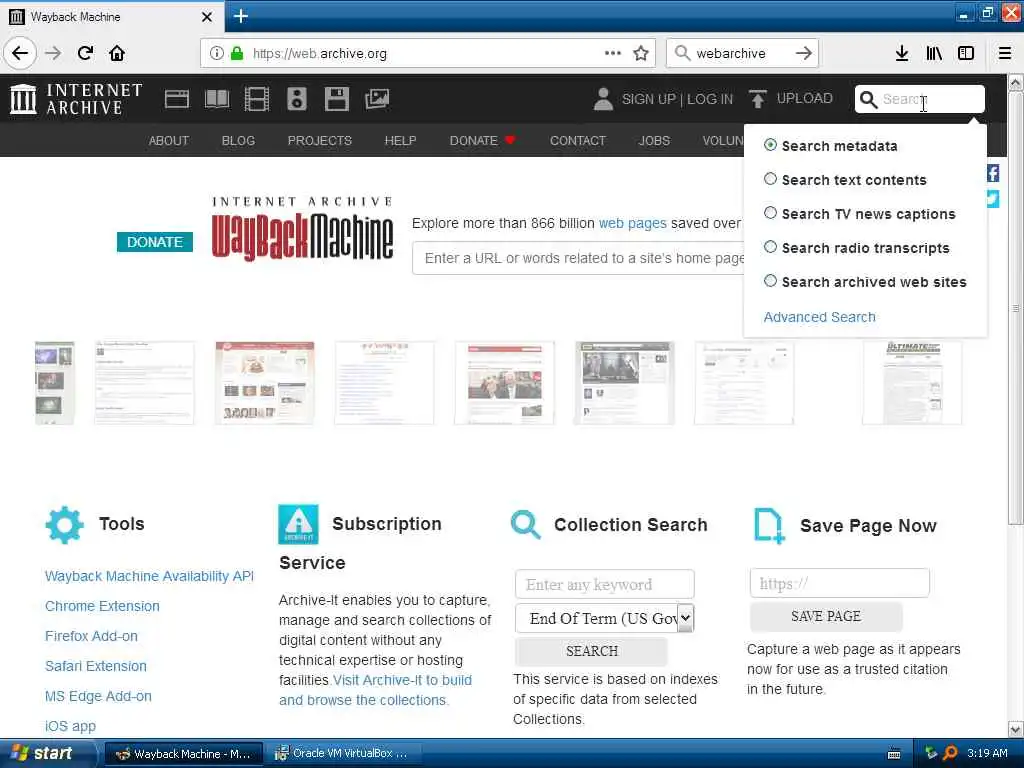
Task: Select Search text contents option
Action: (770, 179)
